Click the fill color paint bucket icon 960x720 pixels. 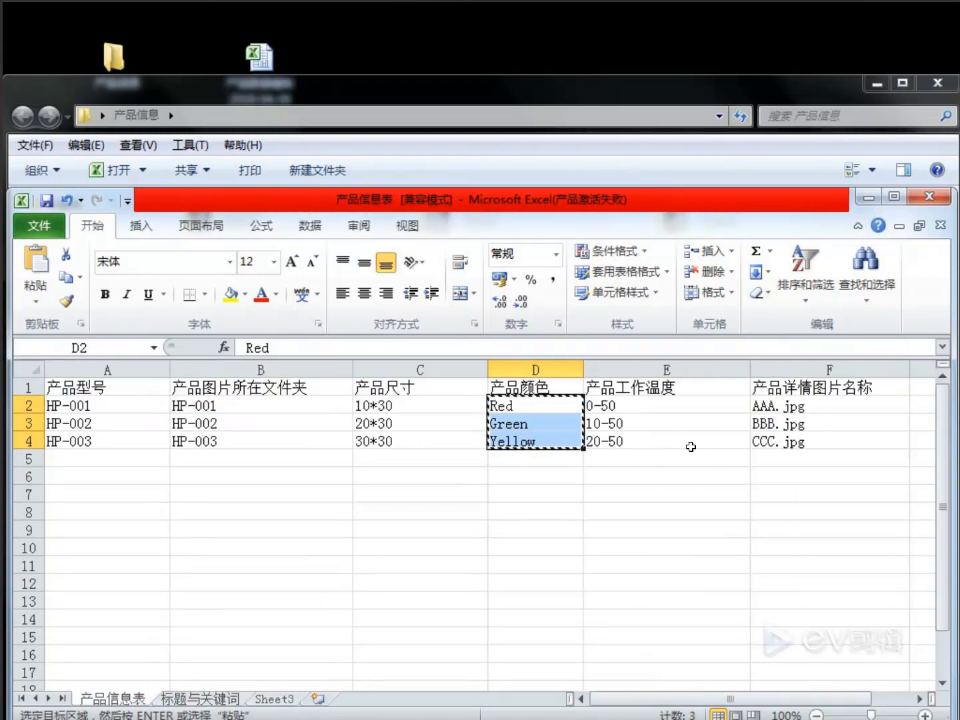click(x=231, y=294)
